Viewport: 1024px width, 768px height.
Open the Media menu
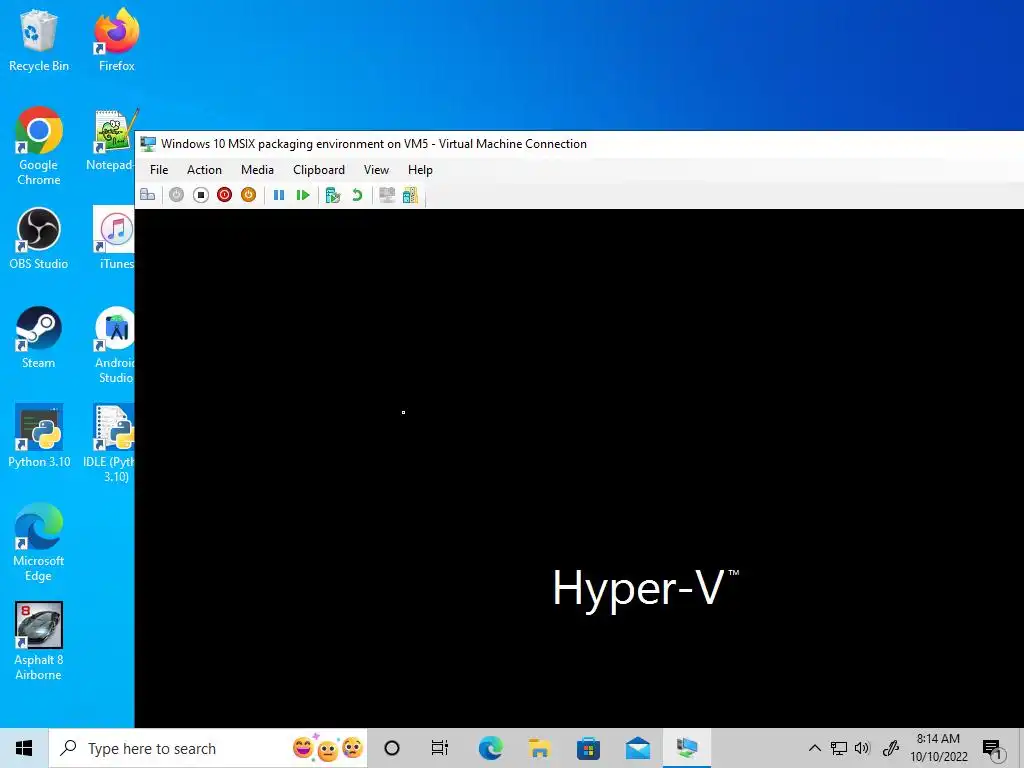[257, 170]
